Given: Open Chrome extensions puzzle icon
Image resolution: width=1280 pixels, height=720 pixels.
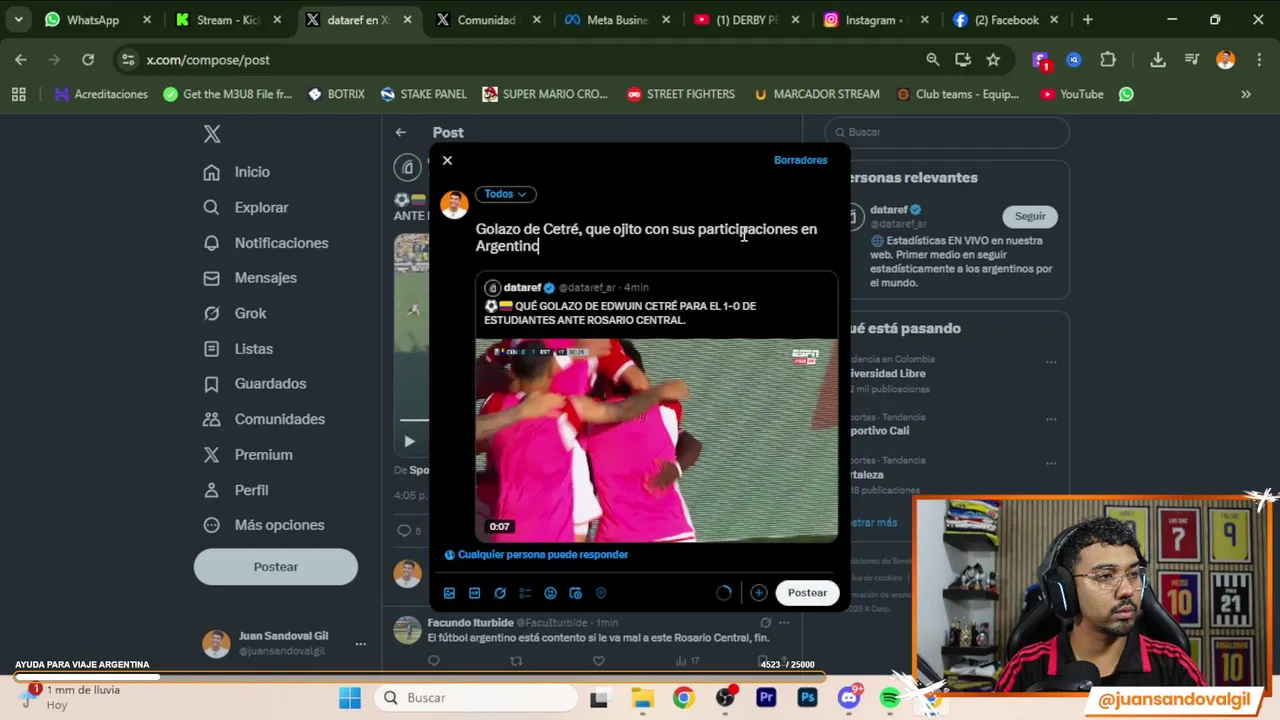Looking at the screenshot, I should point(1108,60).
